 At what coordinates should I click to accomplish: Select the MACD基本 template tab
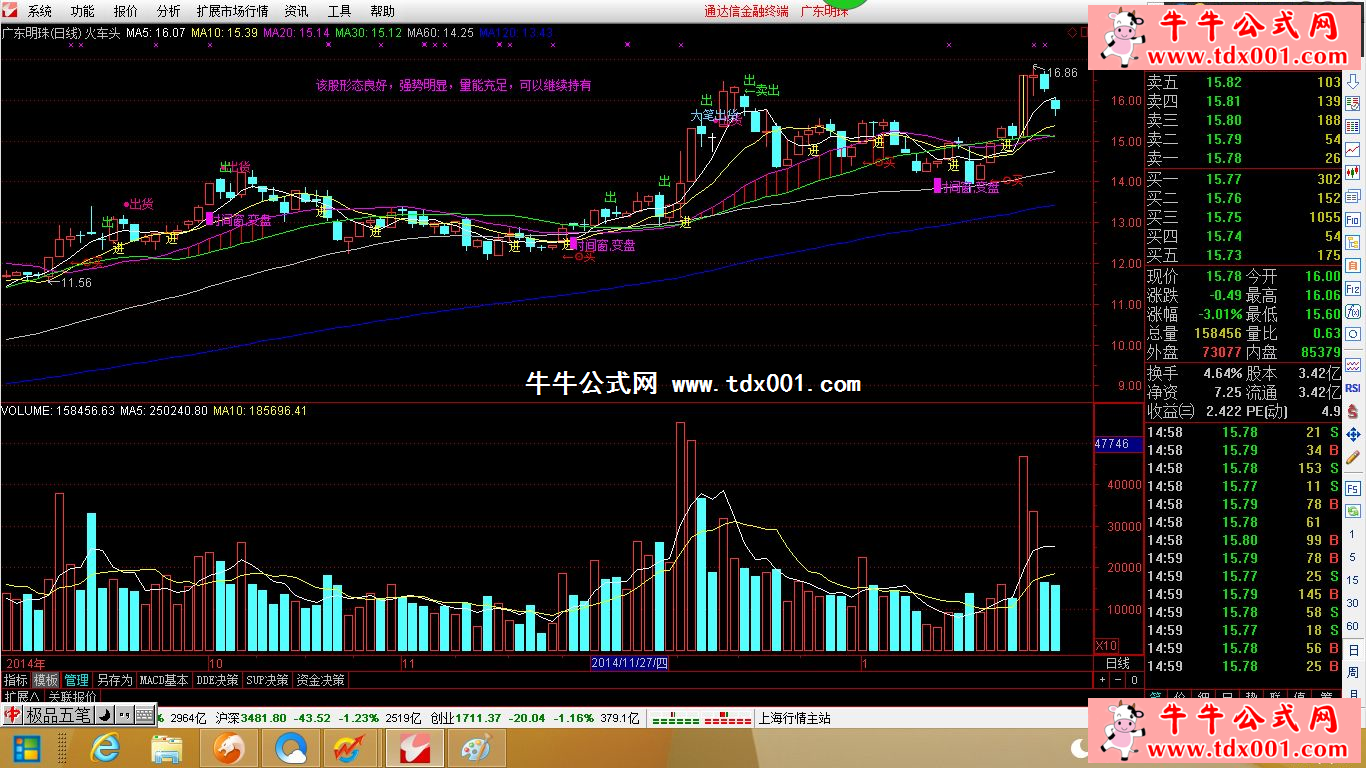[x=164, y=680]
